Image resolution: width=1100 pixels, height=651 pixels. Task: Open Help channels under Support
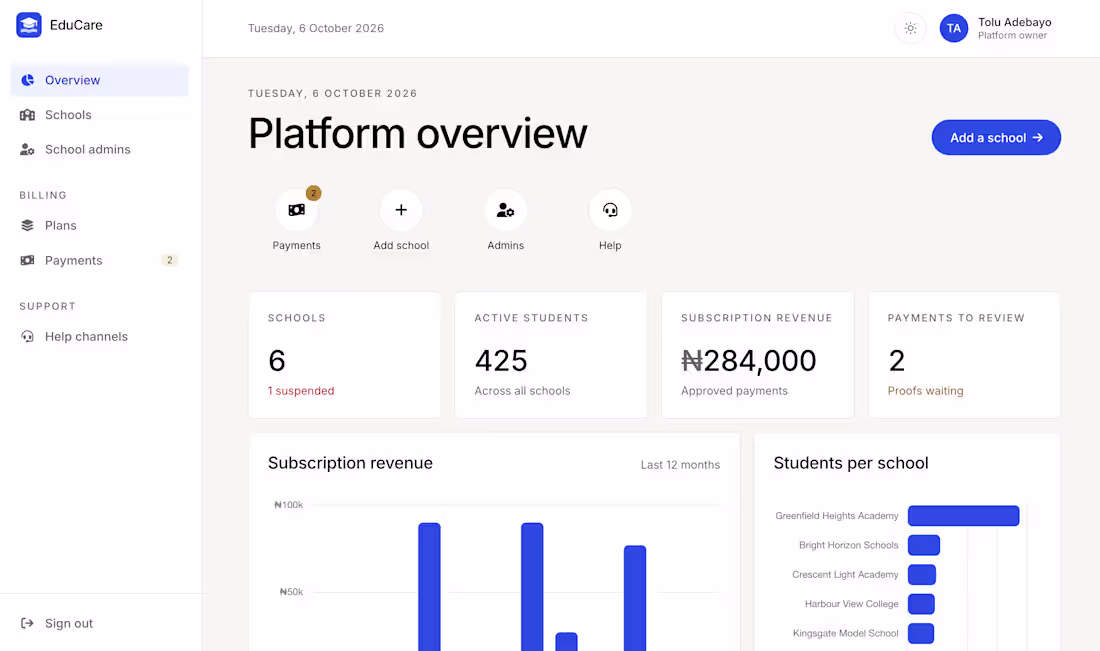[100, 337]
